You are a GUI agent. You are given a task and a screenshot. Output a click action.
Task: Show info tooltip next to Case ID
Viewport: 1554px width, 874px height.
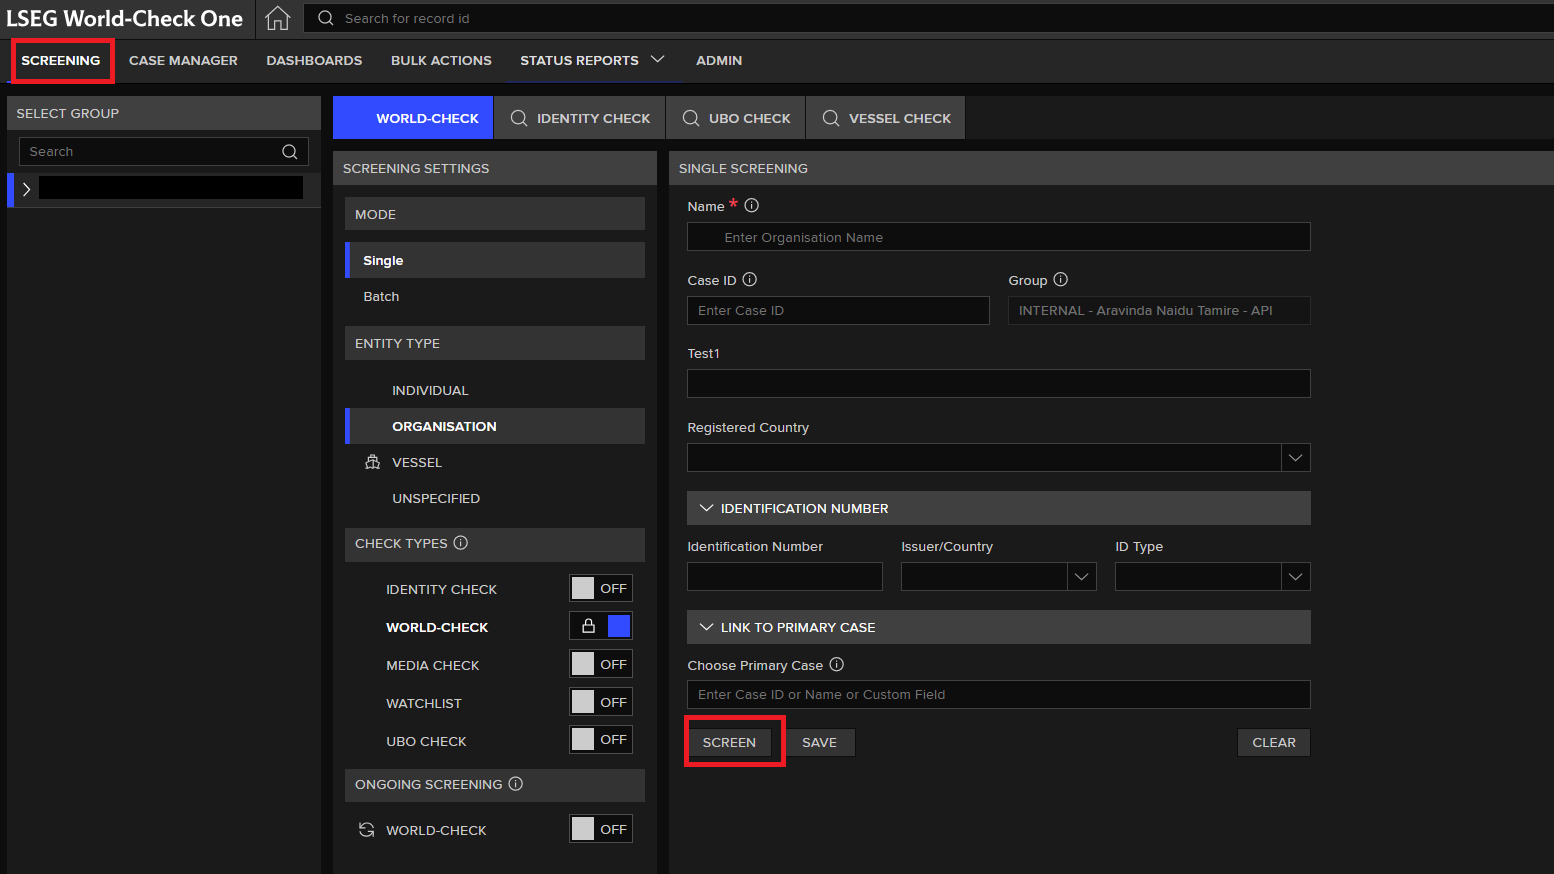750,279
